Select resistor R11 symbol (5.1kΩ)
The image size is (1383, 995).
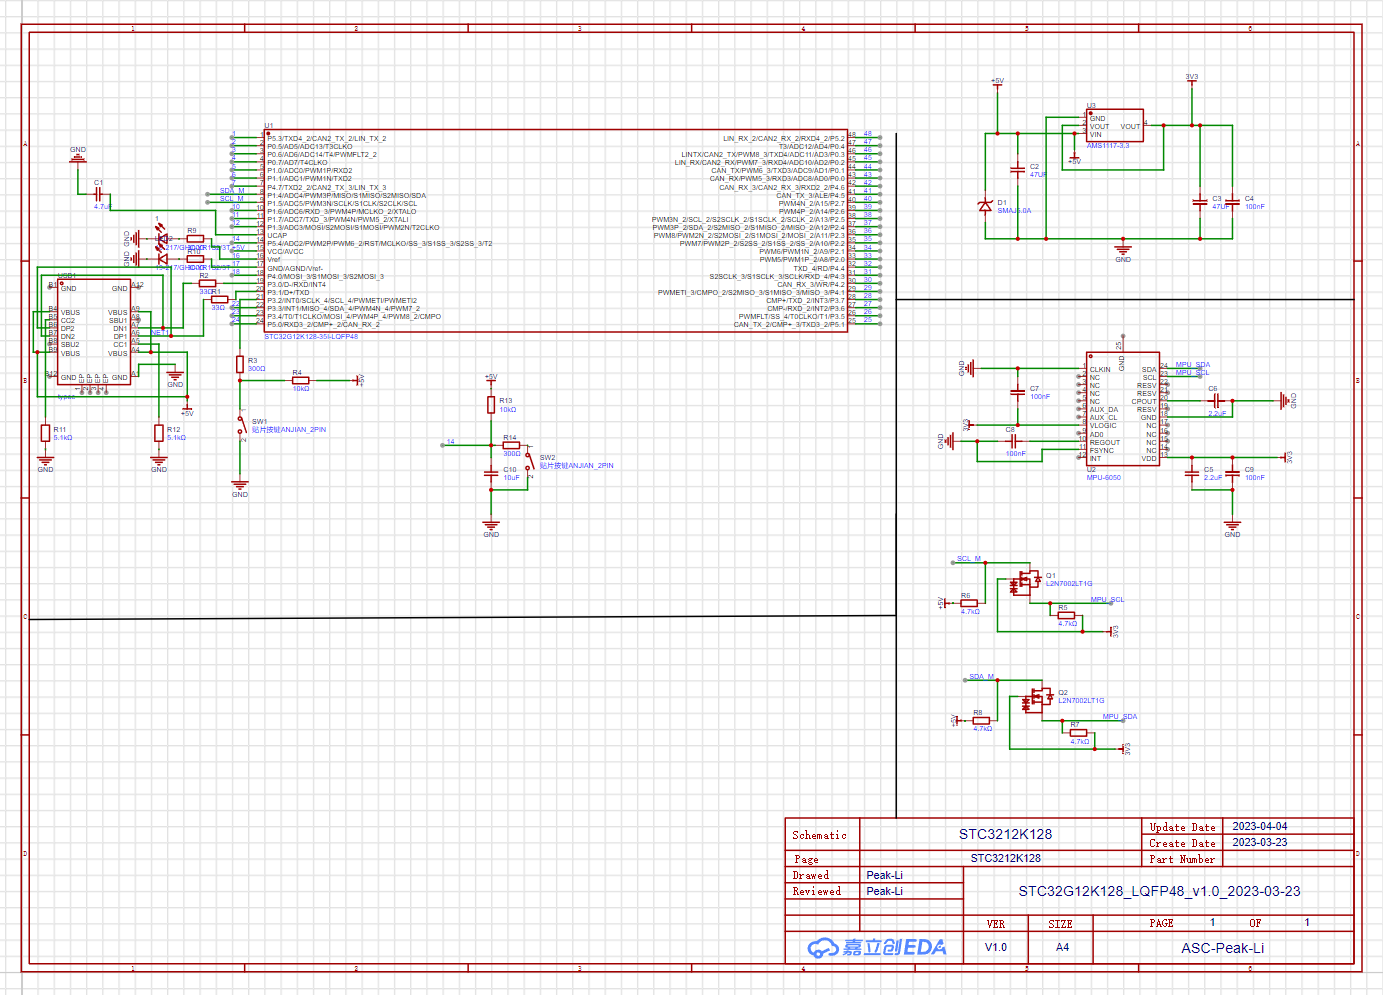pyautogui.click(x=45, y=432)
